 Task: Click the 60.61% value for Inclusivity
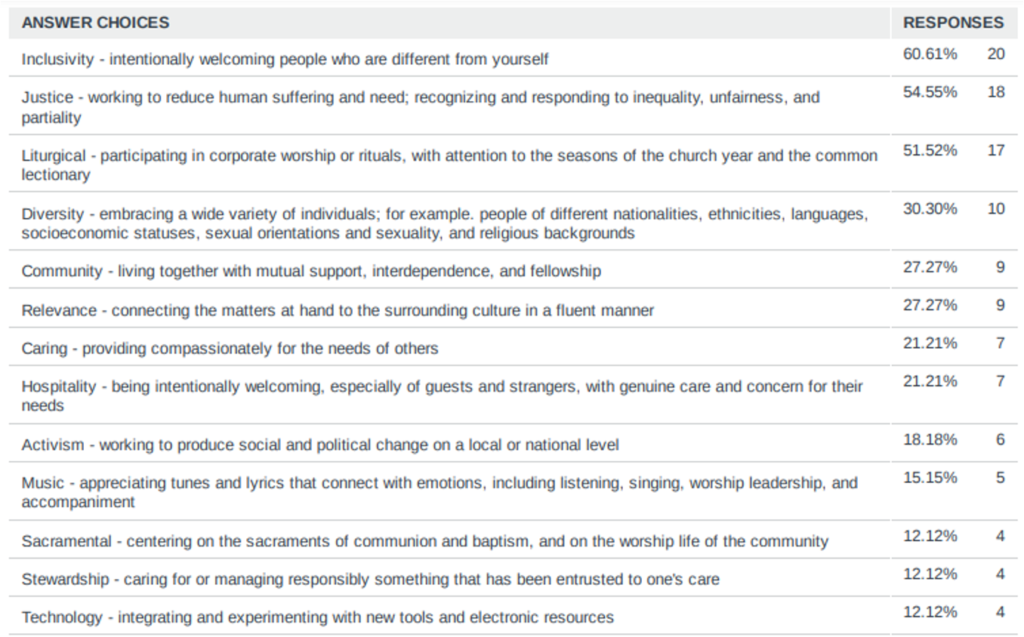[x=930, y=53]
